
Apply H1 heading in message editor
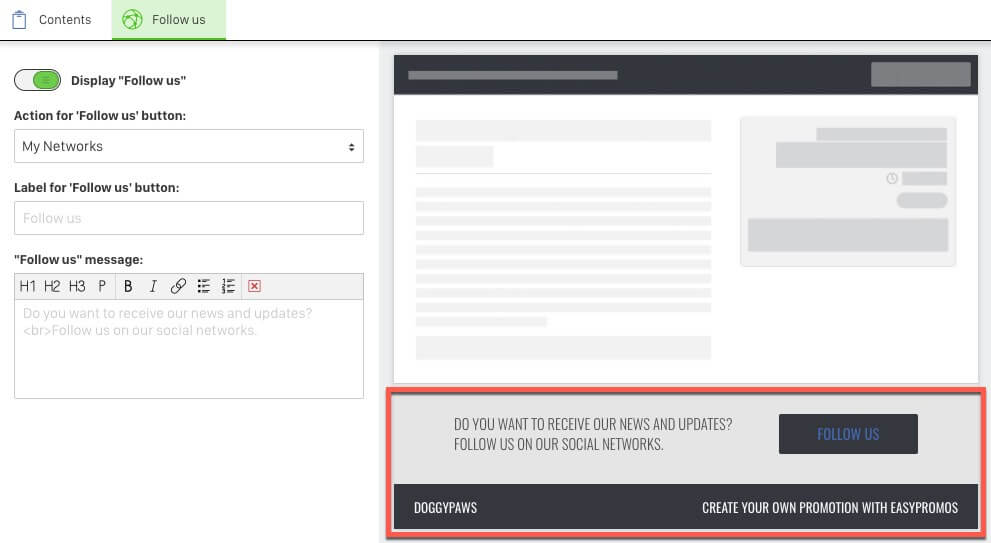pos(27,286)
